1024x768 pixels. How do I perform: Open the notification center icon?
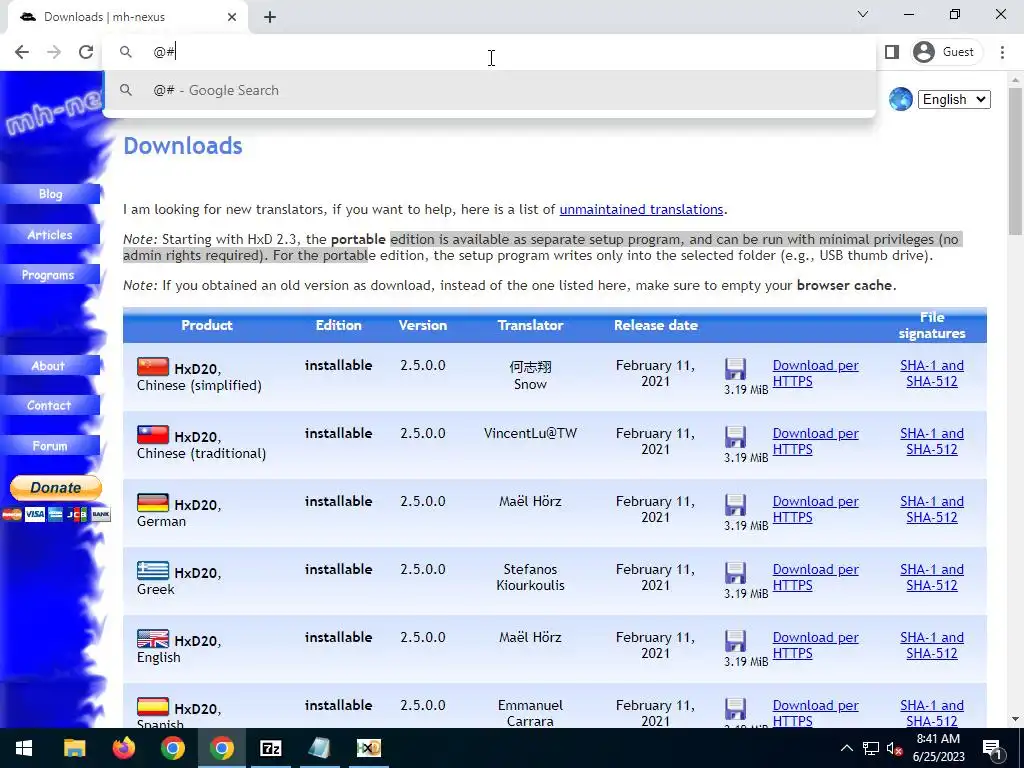(991, 748)
